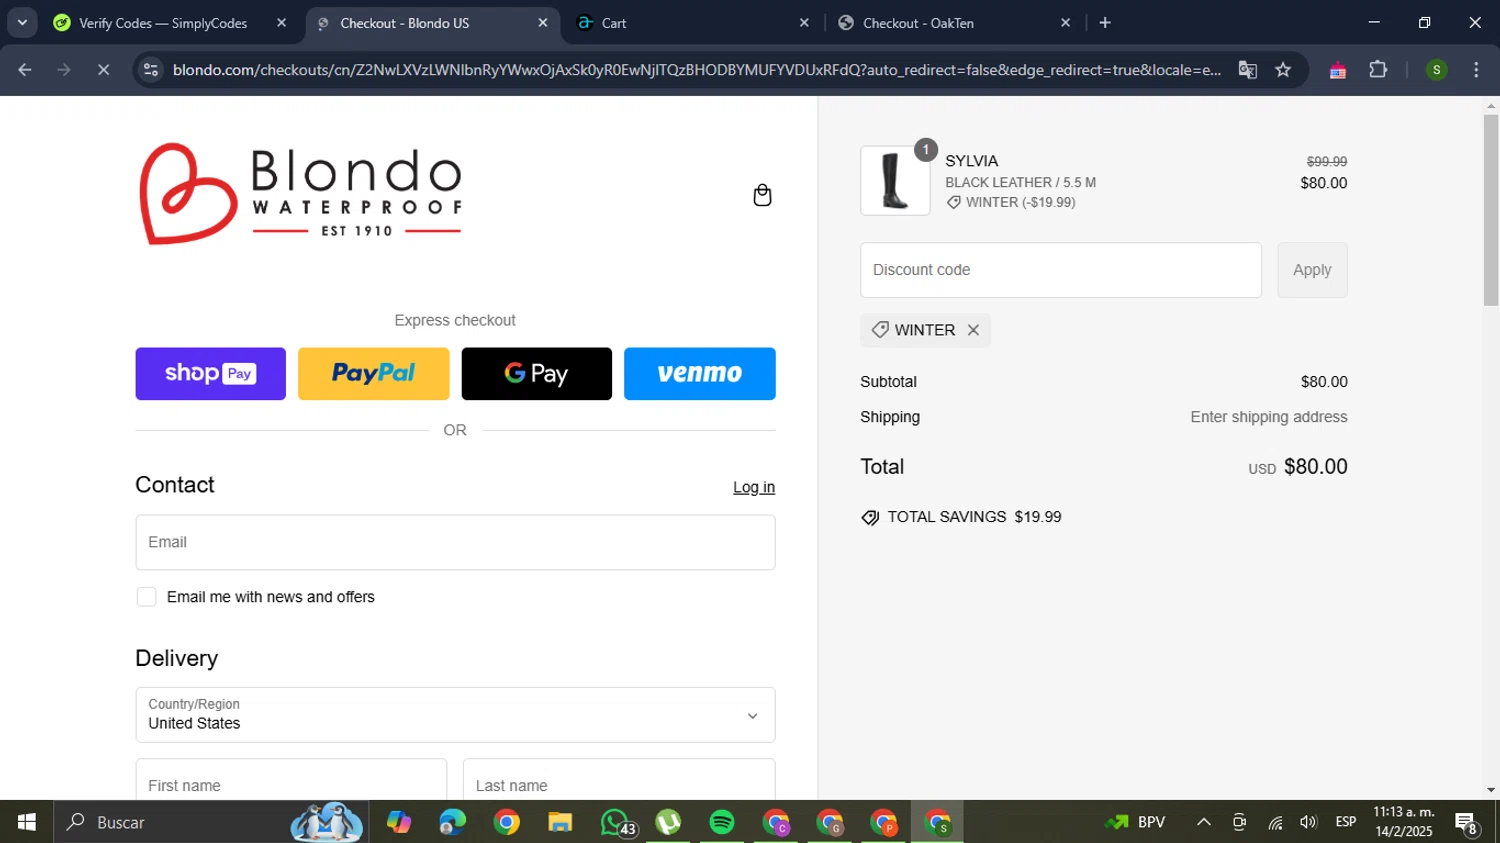Open the shopping bag cart icon
Viewport: 1500px width, 843px height.
[x=762, y=195]
